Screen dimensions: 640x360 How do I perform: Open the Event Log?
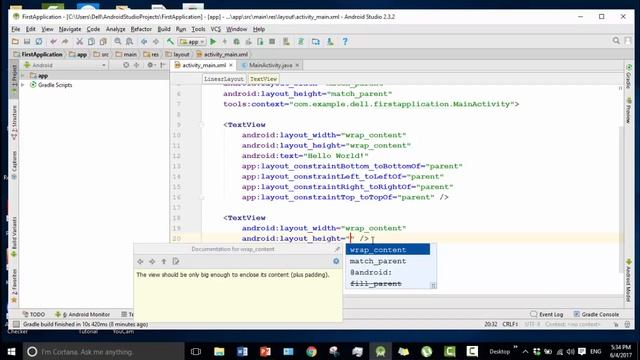coord(547,314)
